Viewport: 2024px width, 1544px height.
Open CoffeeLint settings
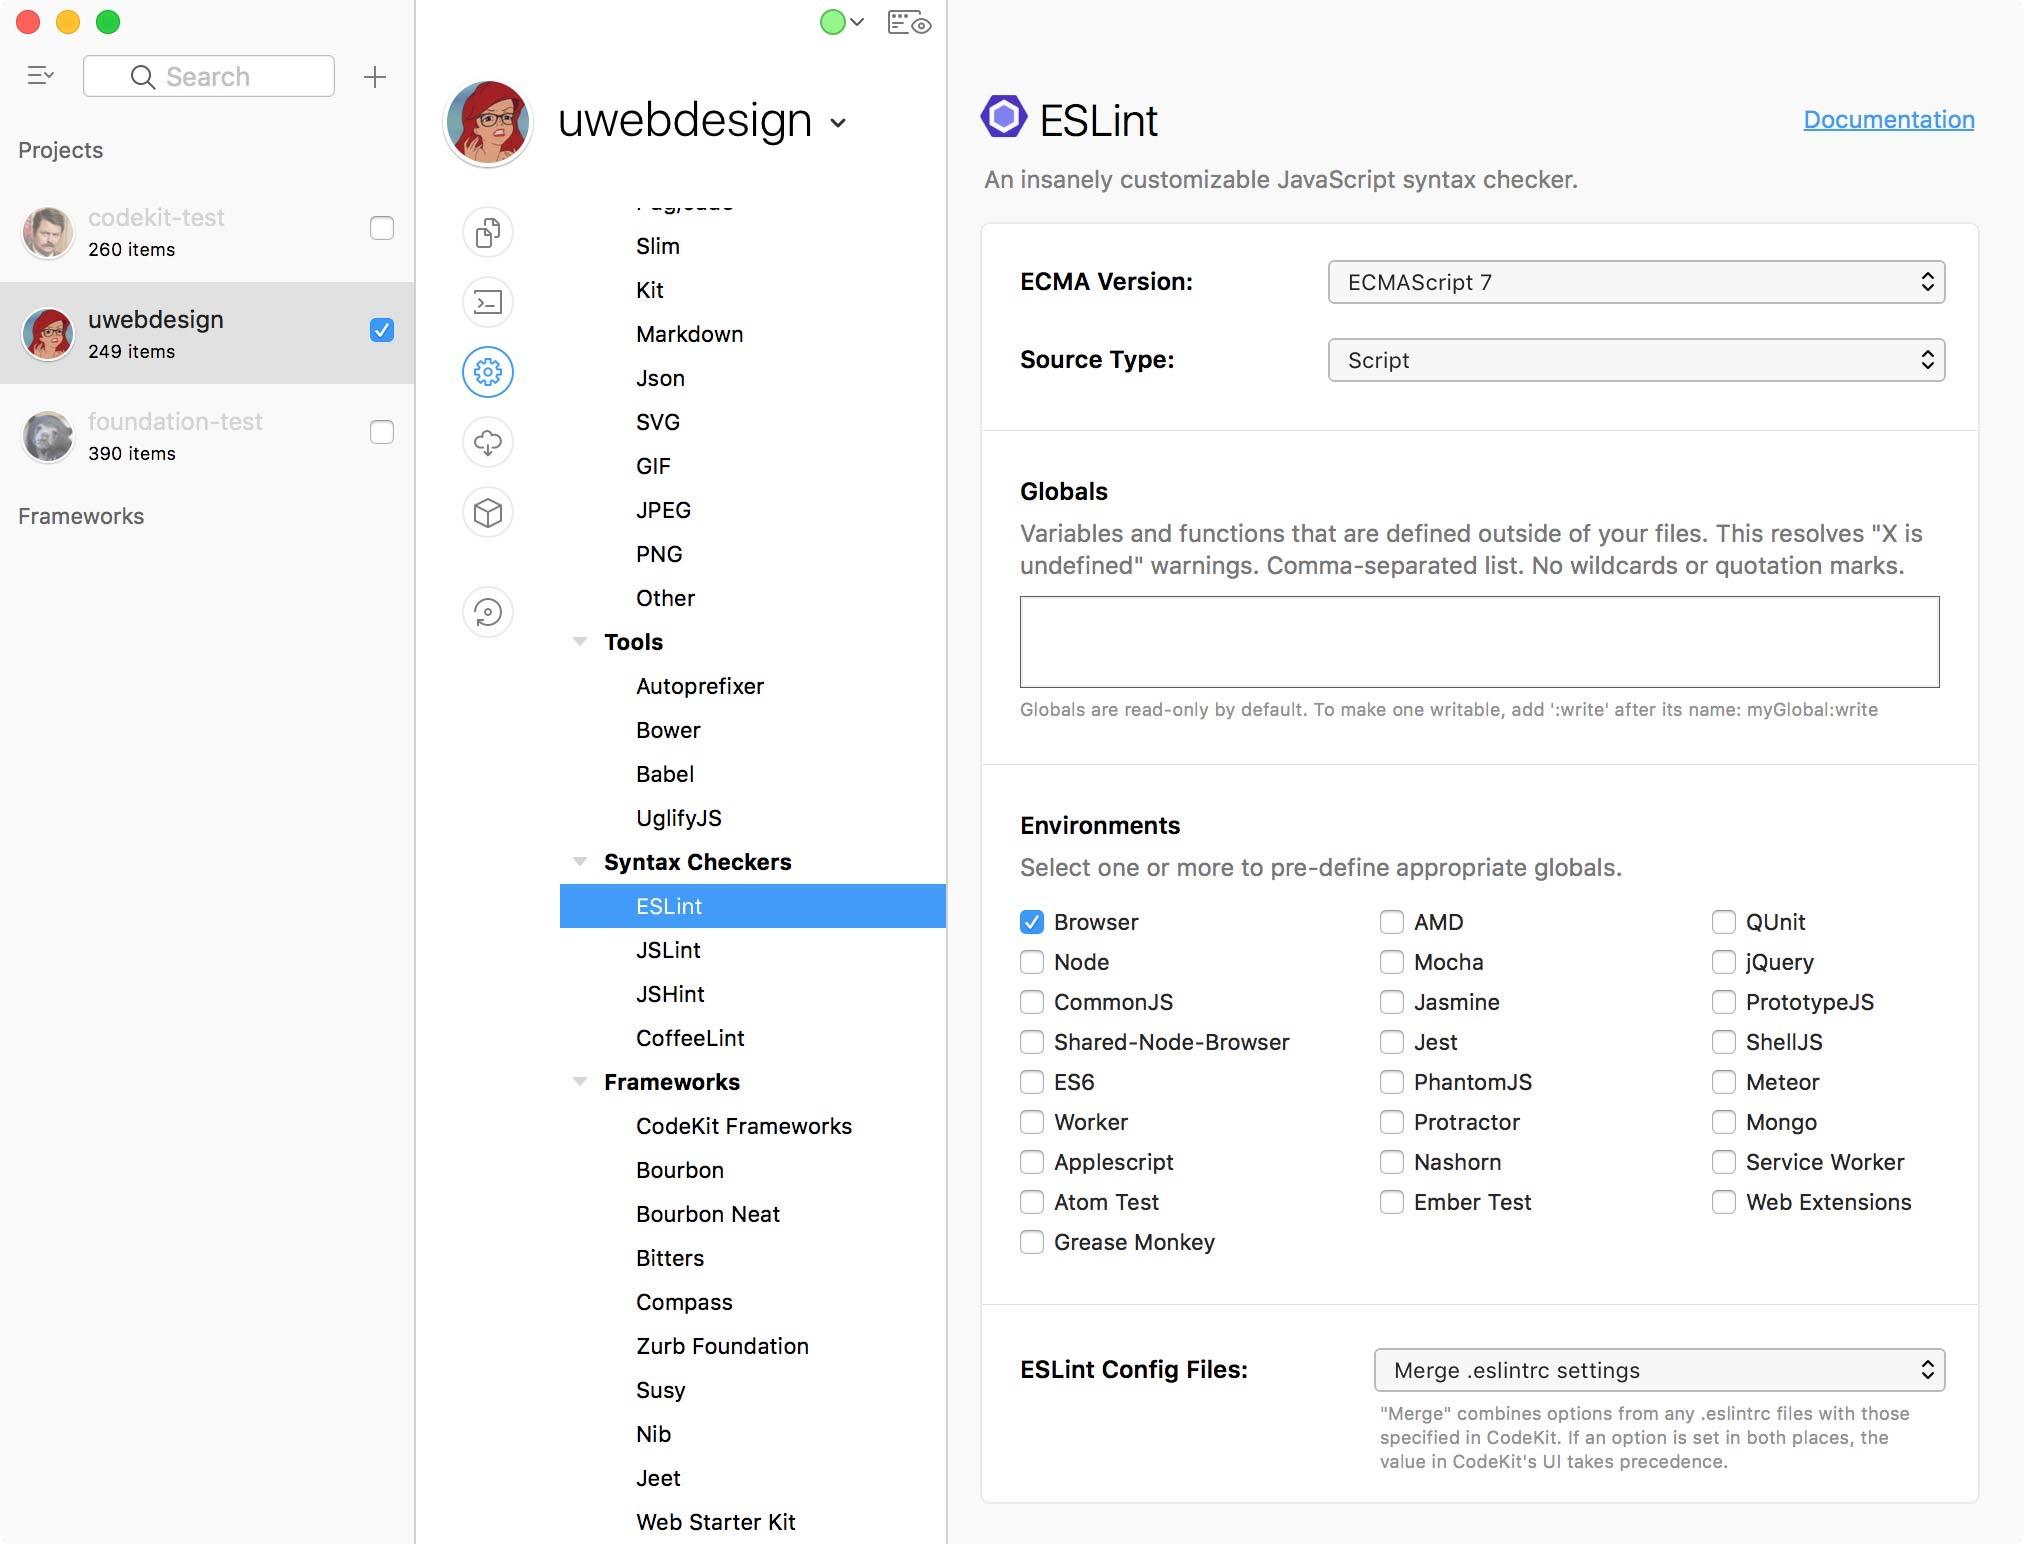(x=690, y=1038)
